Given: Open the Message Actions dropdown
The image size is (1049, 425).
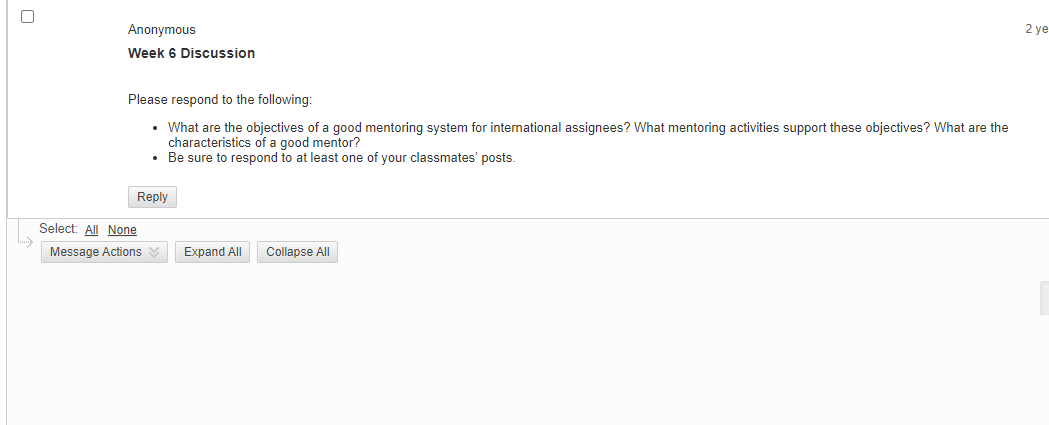Looking at the screenshot, I should (x=104, y=252).
